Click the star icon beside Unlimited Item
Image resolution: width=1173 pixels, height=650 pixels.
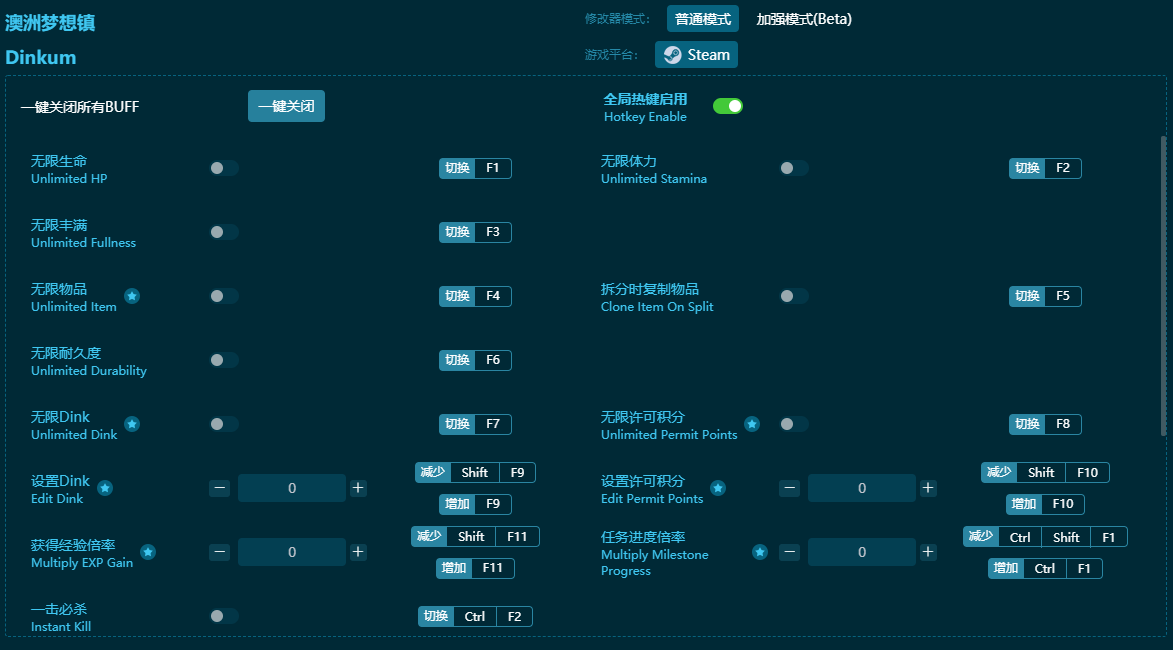(x=132, y=296)
